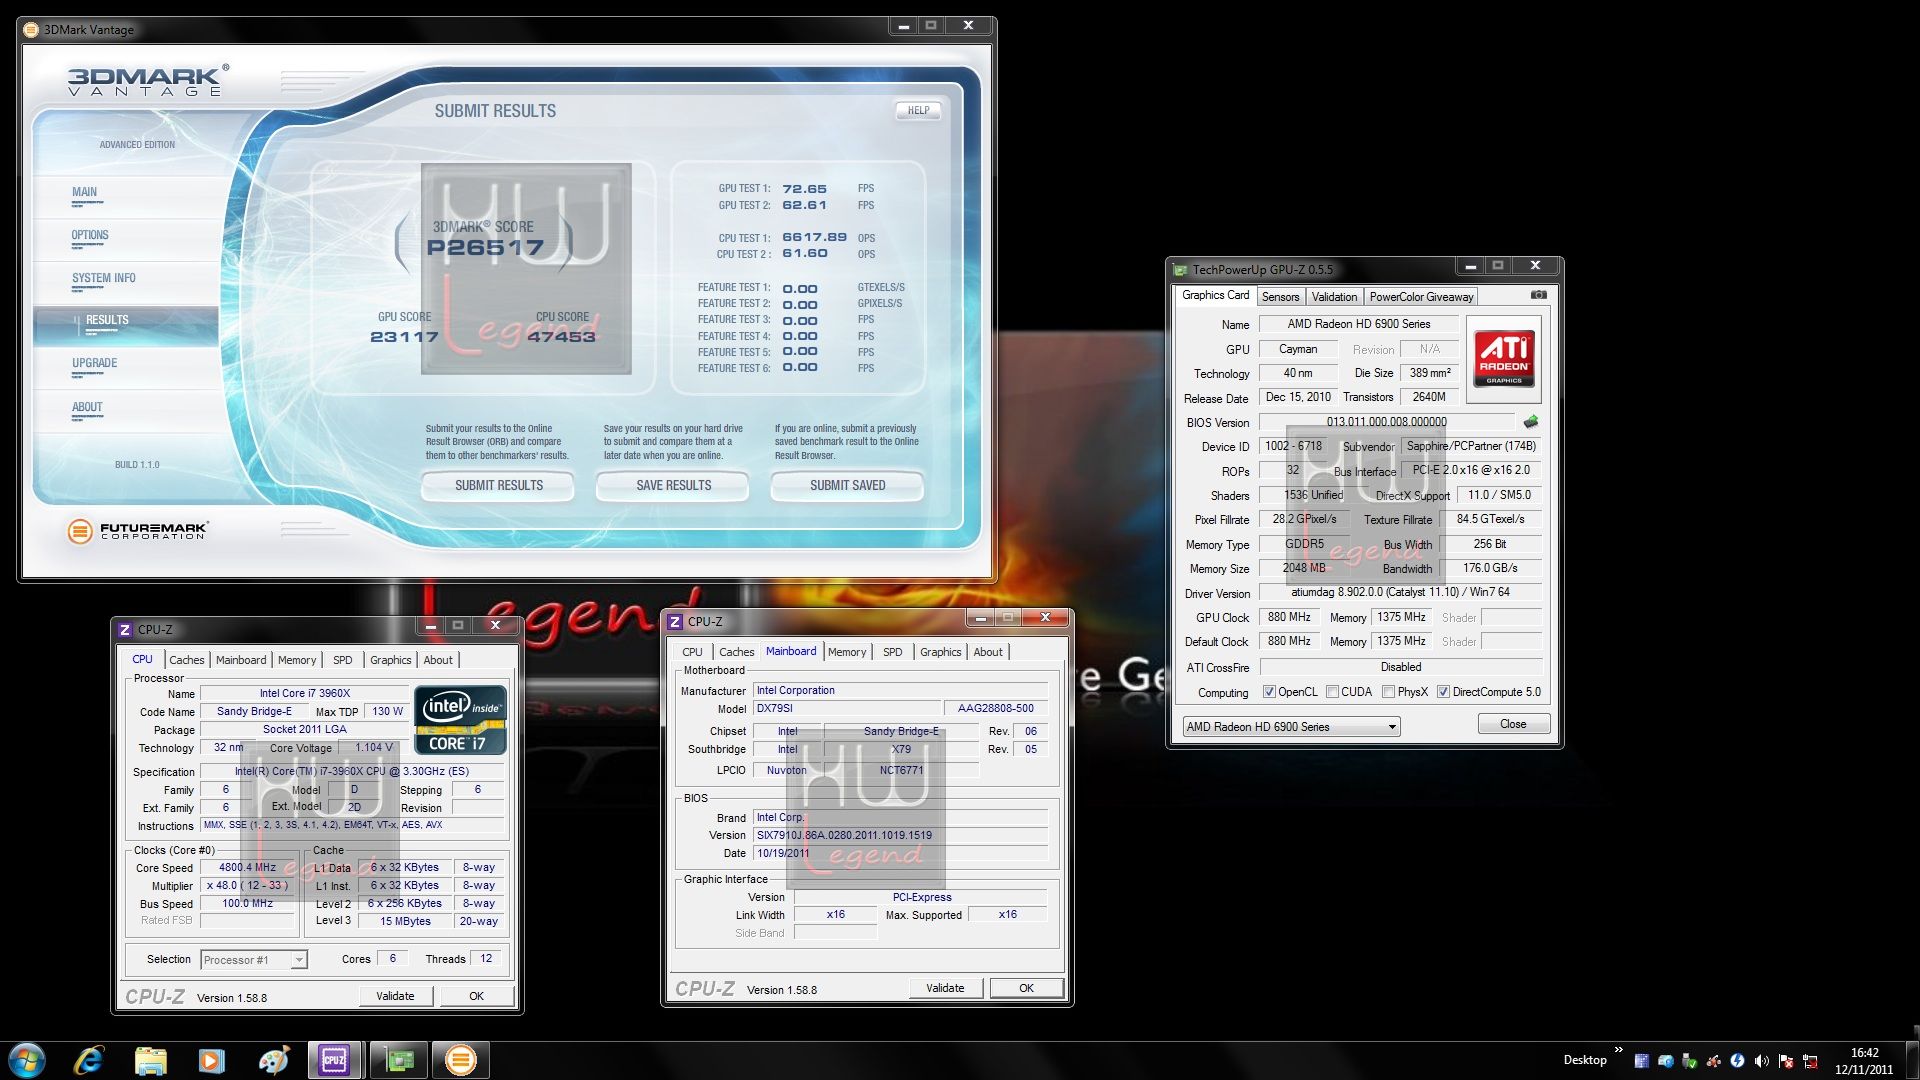The width and height of the screenshot is (1920, 1080).
Task: Click the HELP button in 3DMark
Action: pos(918,111)
